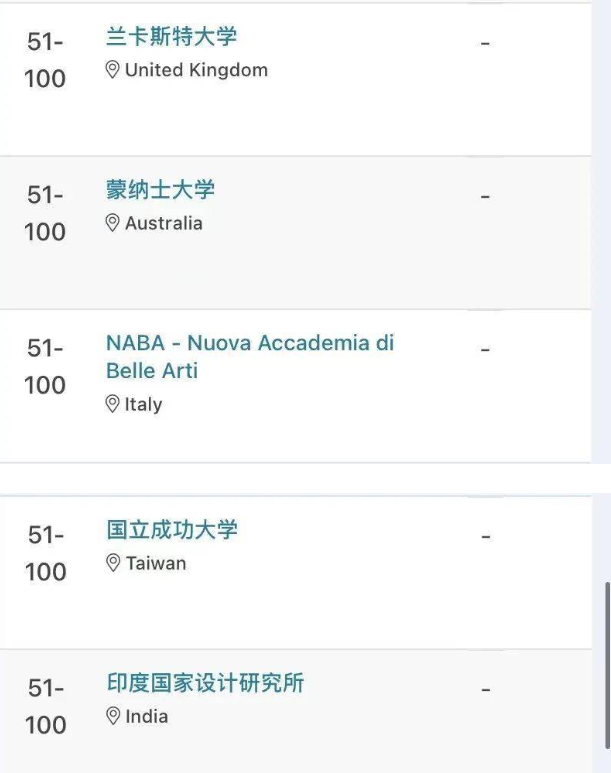Image resolution: width=611 pixels, height=773 pixels.
Task: Click the dash score in NABA row
Action: [x=485, y=350]
